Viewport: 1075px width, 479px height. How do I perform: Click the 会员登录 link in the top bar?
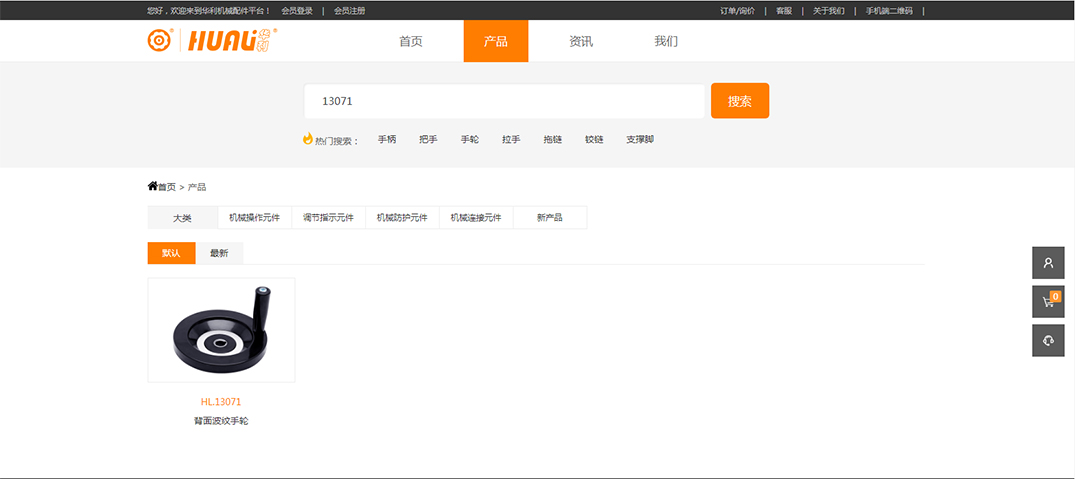(297, 11)
